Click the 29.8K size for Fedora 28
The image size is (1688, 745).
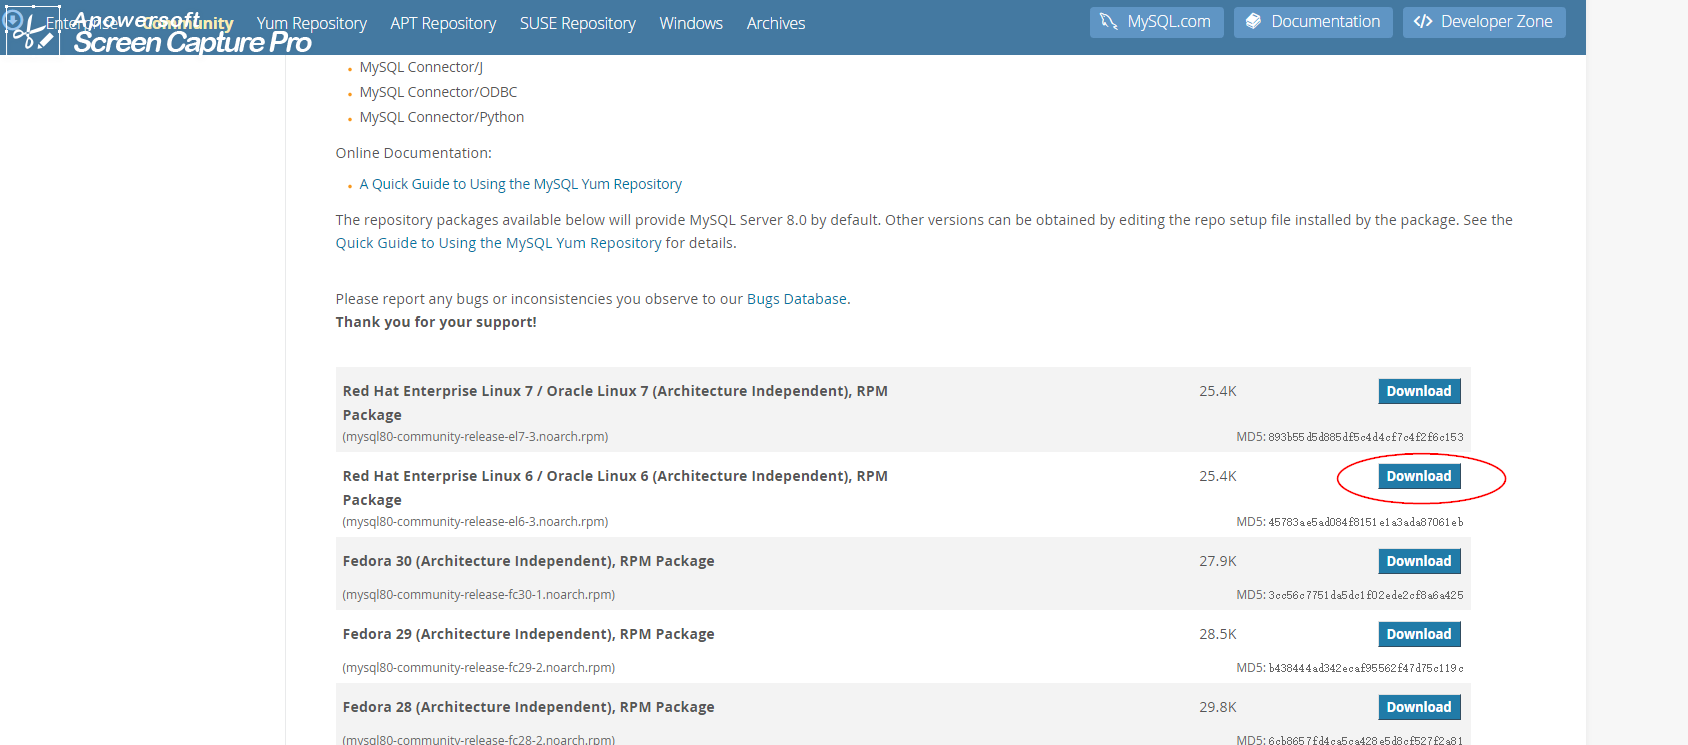click(1218, 707)
